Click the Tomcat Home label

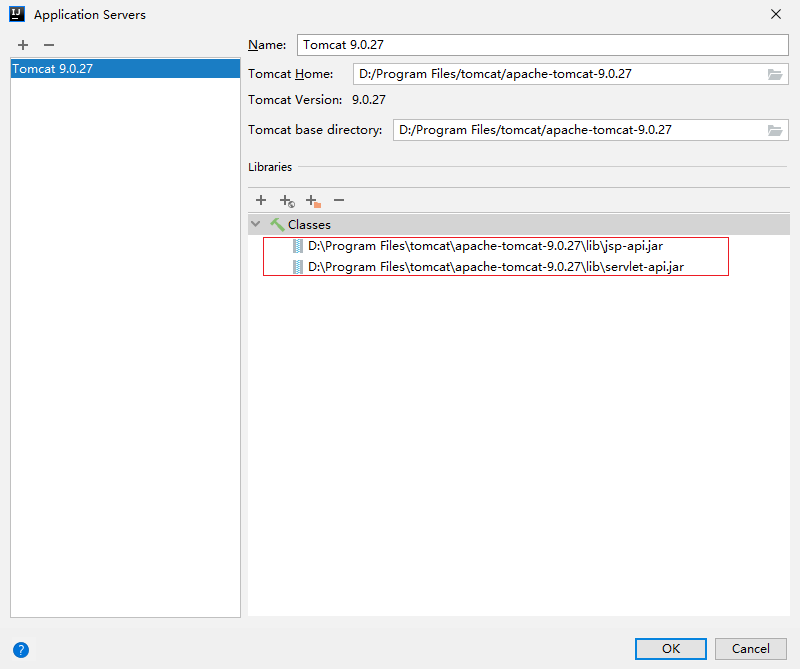pyautogui.click(x=290, y=74)
